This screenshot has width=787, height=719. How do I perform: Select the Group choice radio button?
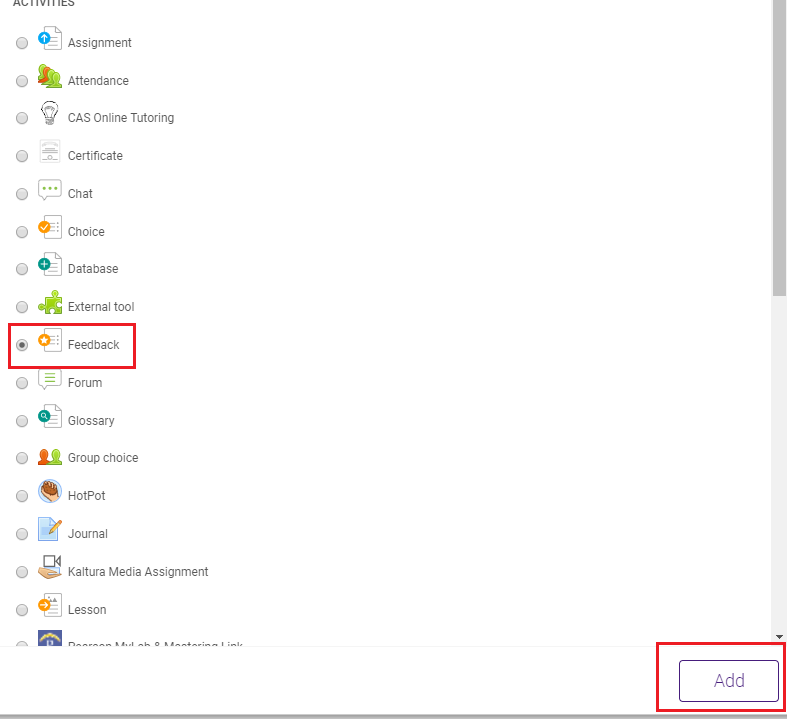coord(22,458)
